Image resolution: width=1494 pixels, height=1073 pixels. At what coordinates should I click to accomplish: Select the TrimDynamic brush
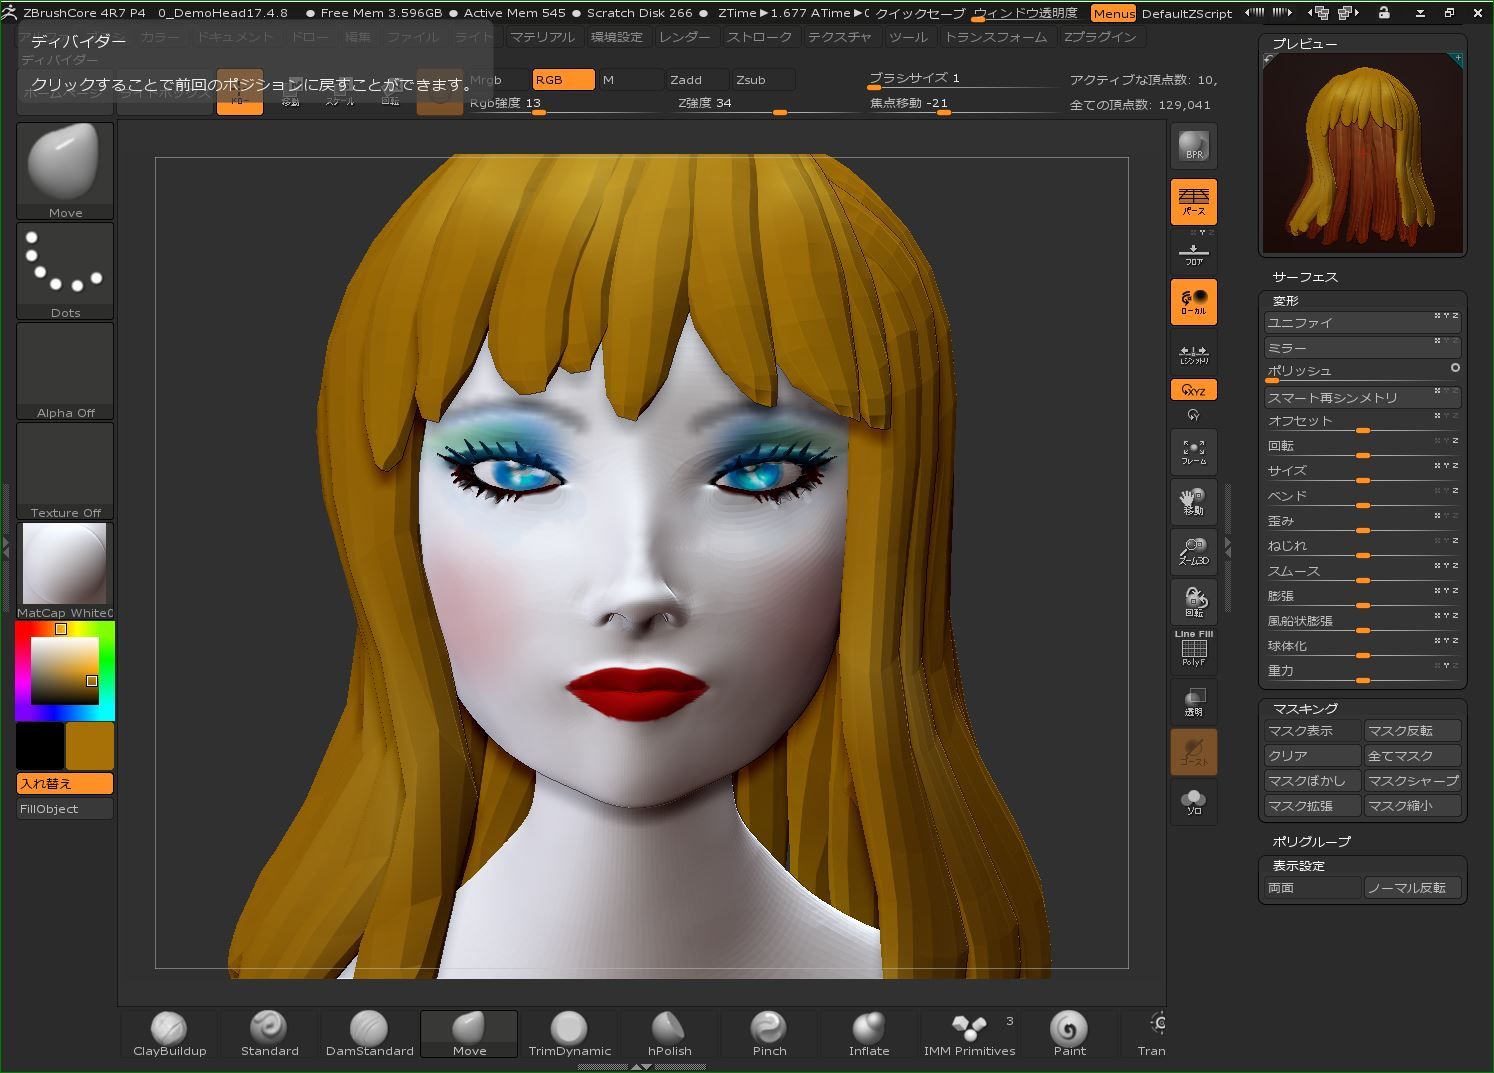tap(569, 1034)
